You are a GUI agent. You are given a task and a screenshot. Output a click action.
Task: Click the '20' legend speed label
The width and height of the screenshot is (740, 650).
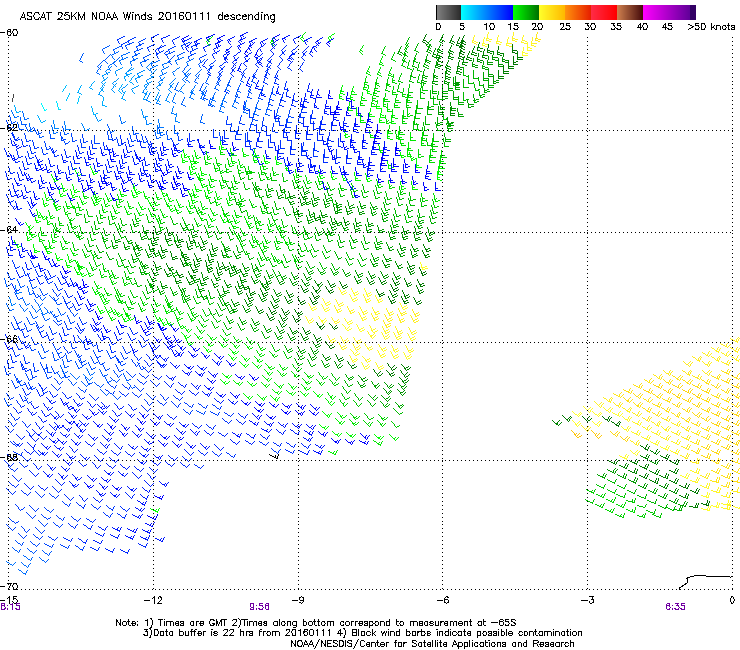pos(537,27)
